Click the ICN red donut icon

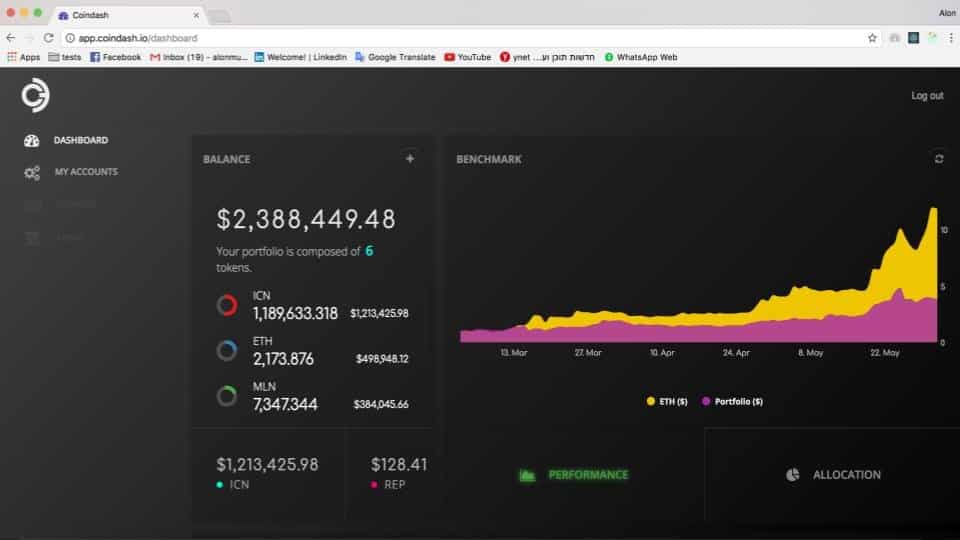(x=227, y=305)
